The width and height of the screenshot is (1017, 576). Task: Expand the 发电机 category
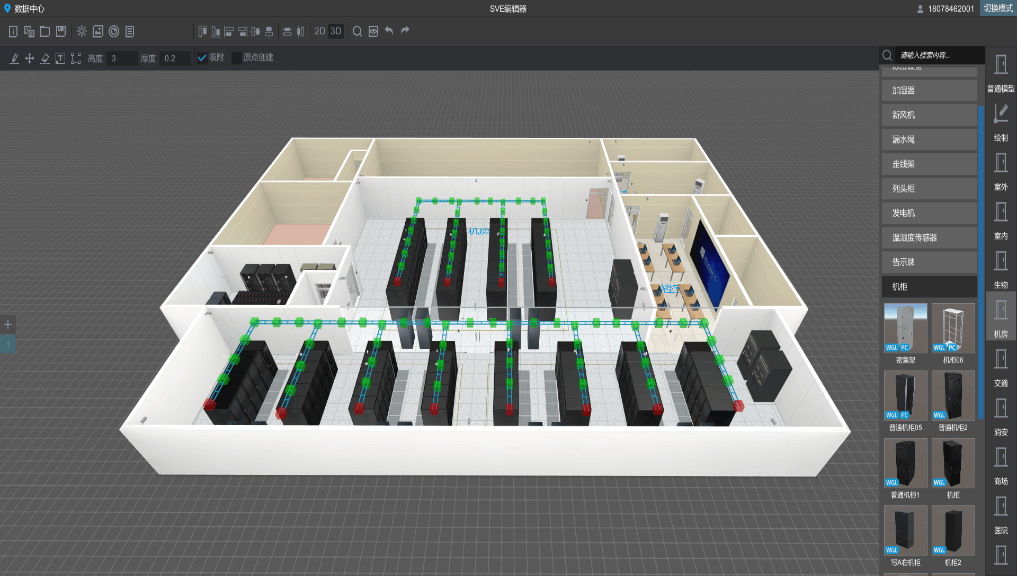click(929, 213)
